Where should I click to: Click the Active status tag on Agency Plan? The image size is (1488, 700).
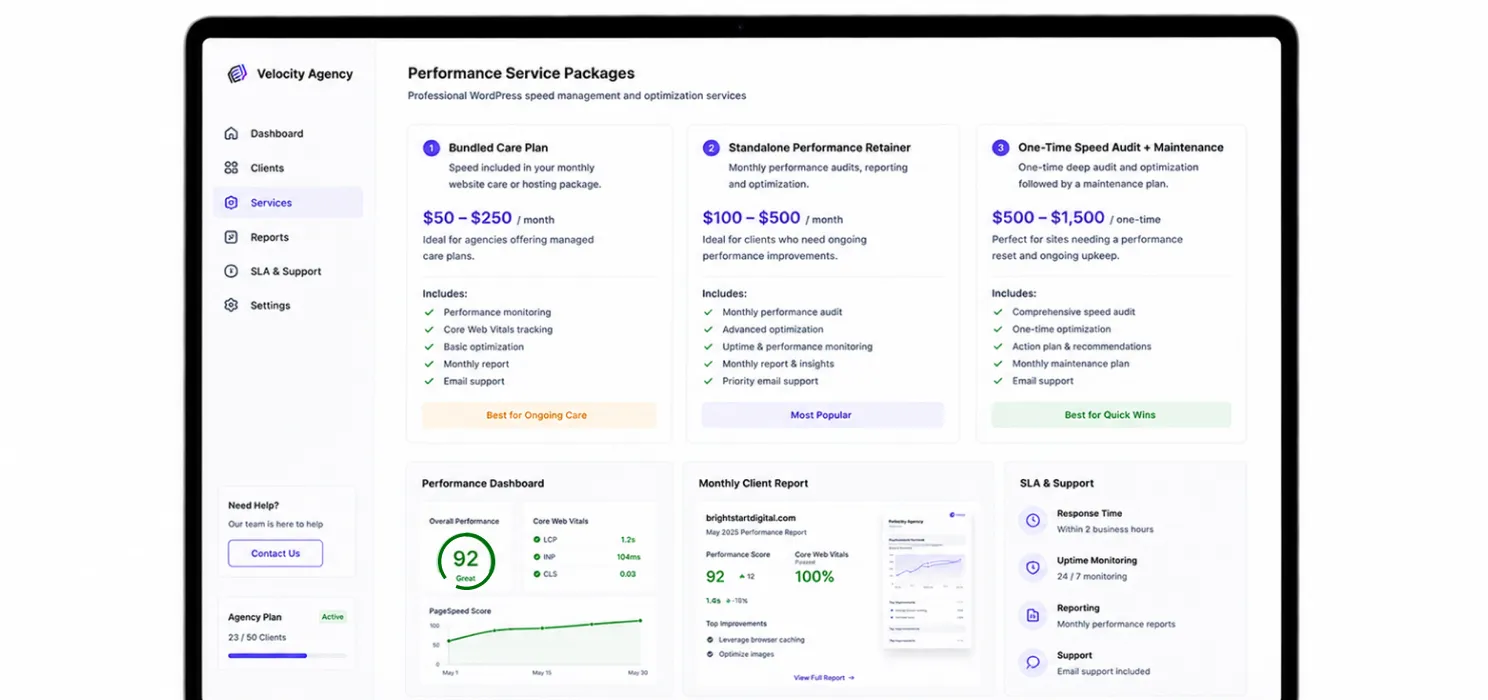[333, 617]
